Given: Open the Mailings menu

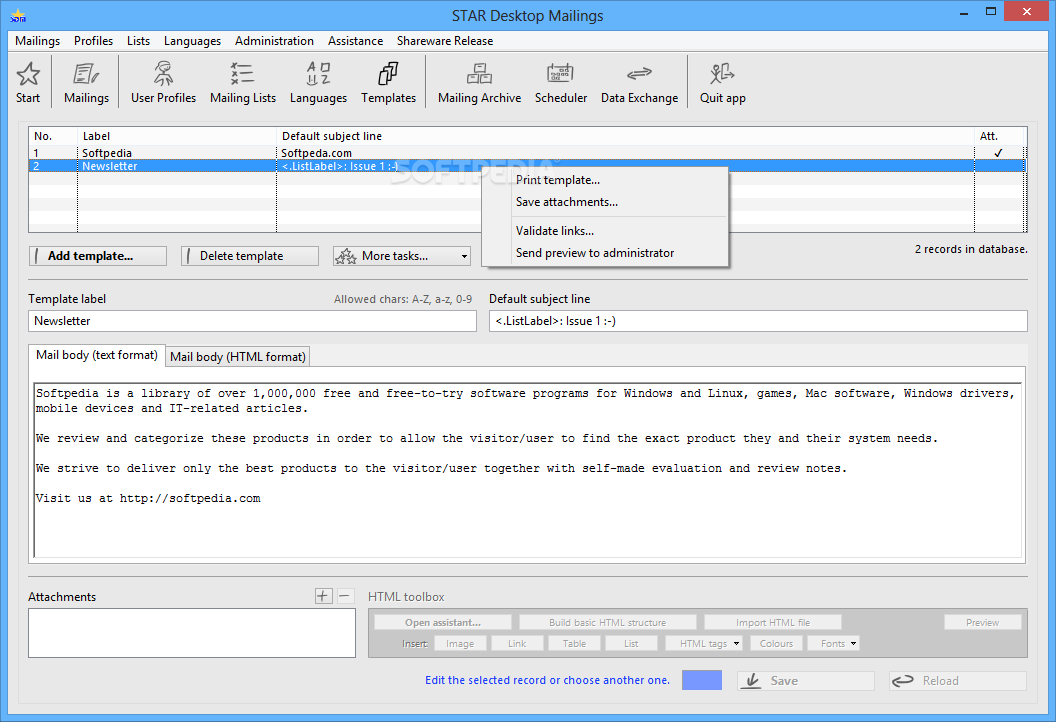Looking at the screenshot, I should click(38, 40).
